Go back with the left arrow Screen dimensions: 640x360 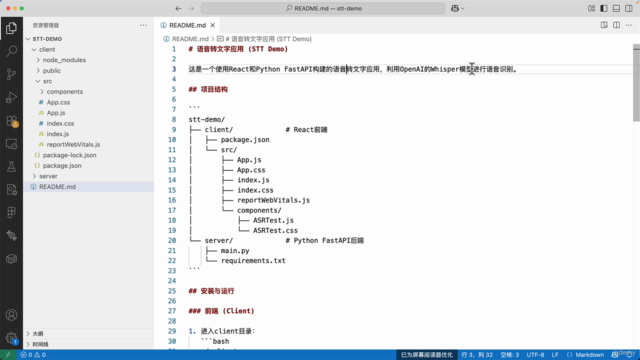[178, 8]
